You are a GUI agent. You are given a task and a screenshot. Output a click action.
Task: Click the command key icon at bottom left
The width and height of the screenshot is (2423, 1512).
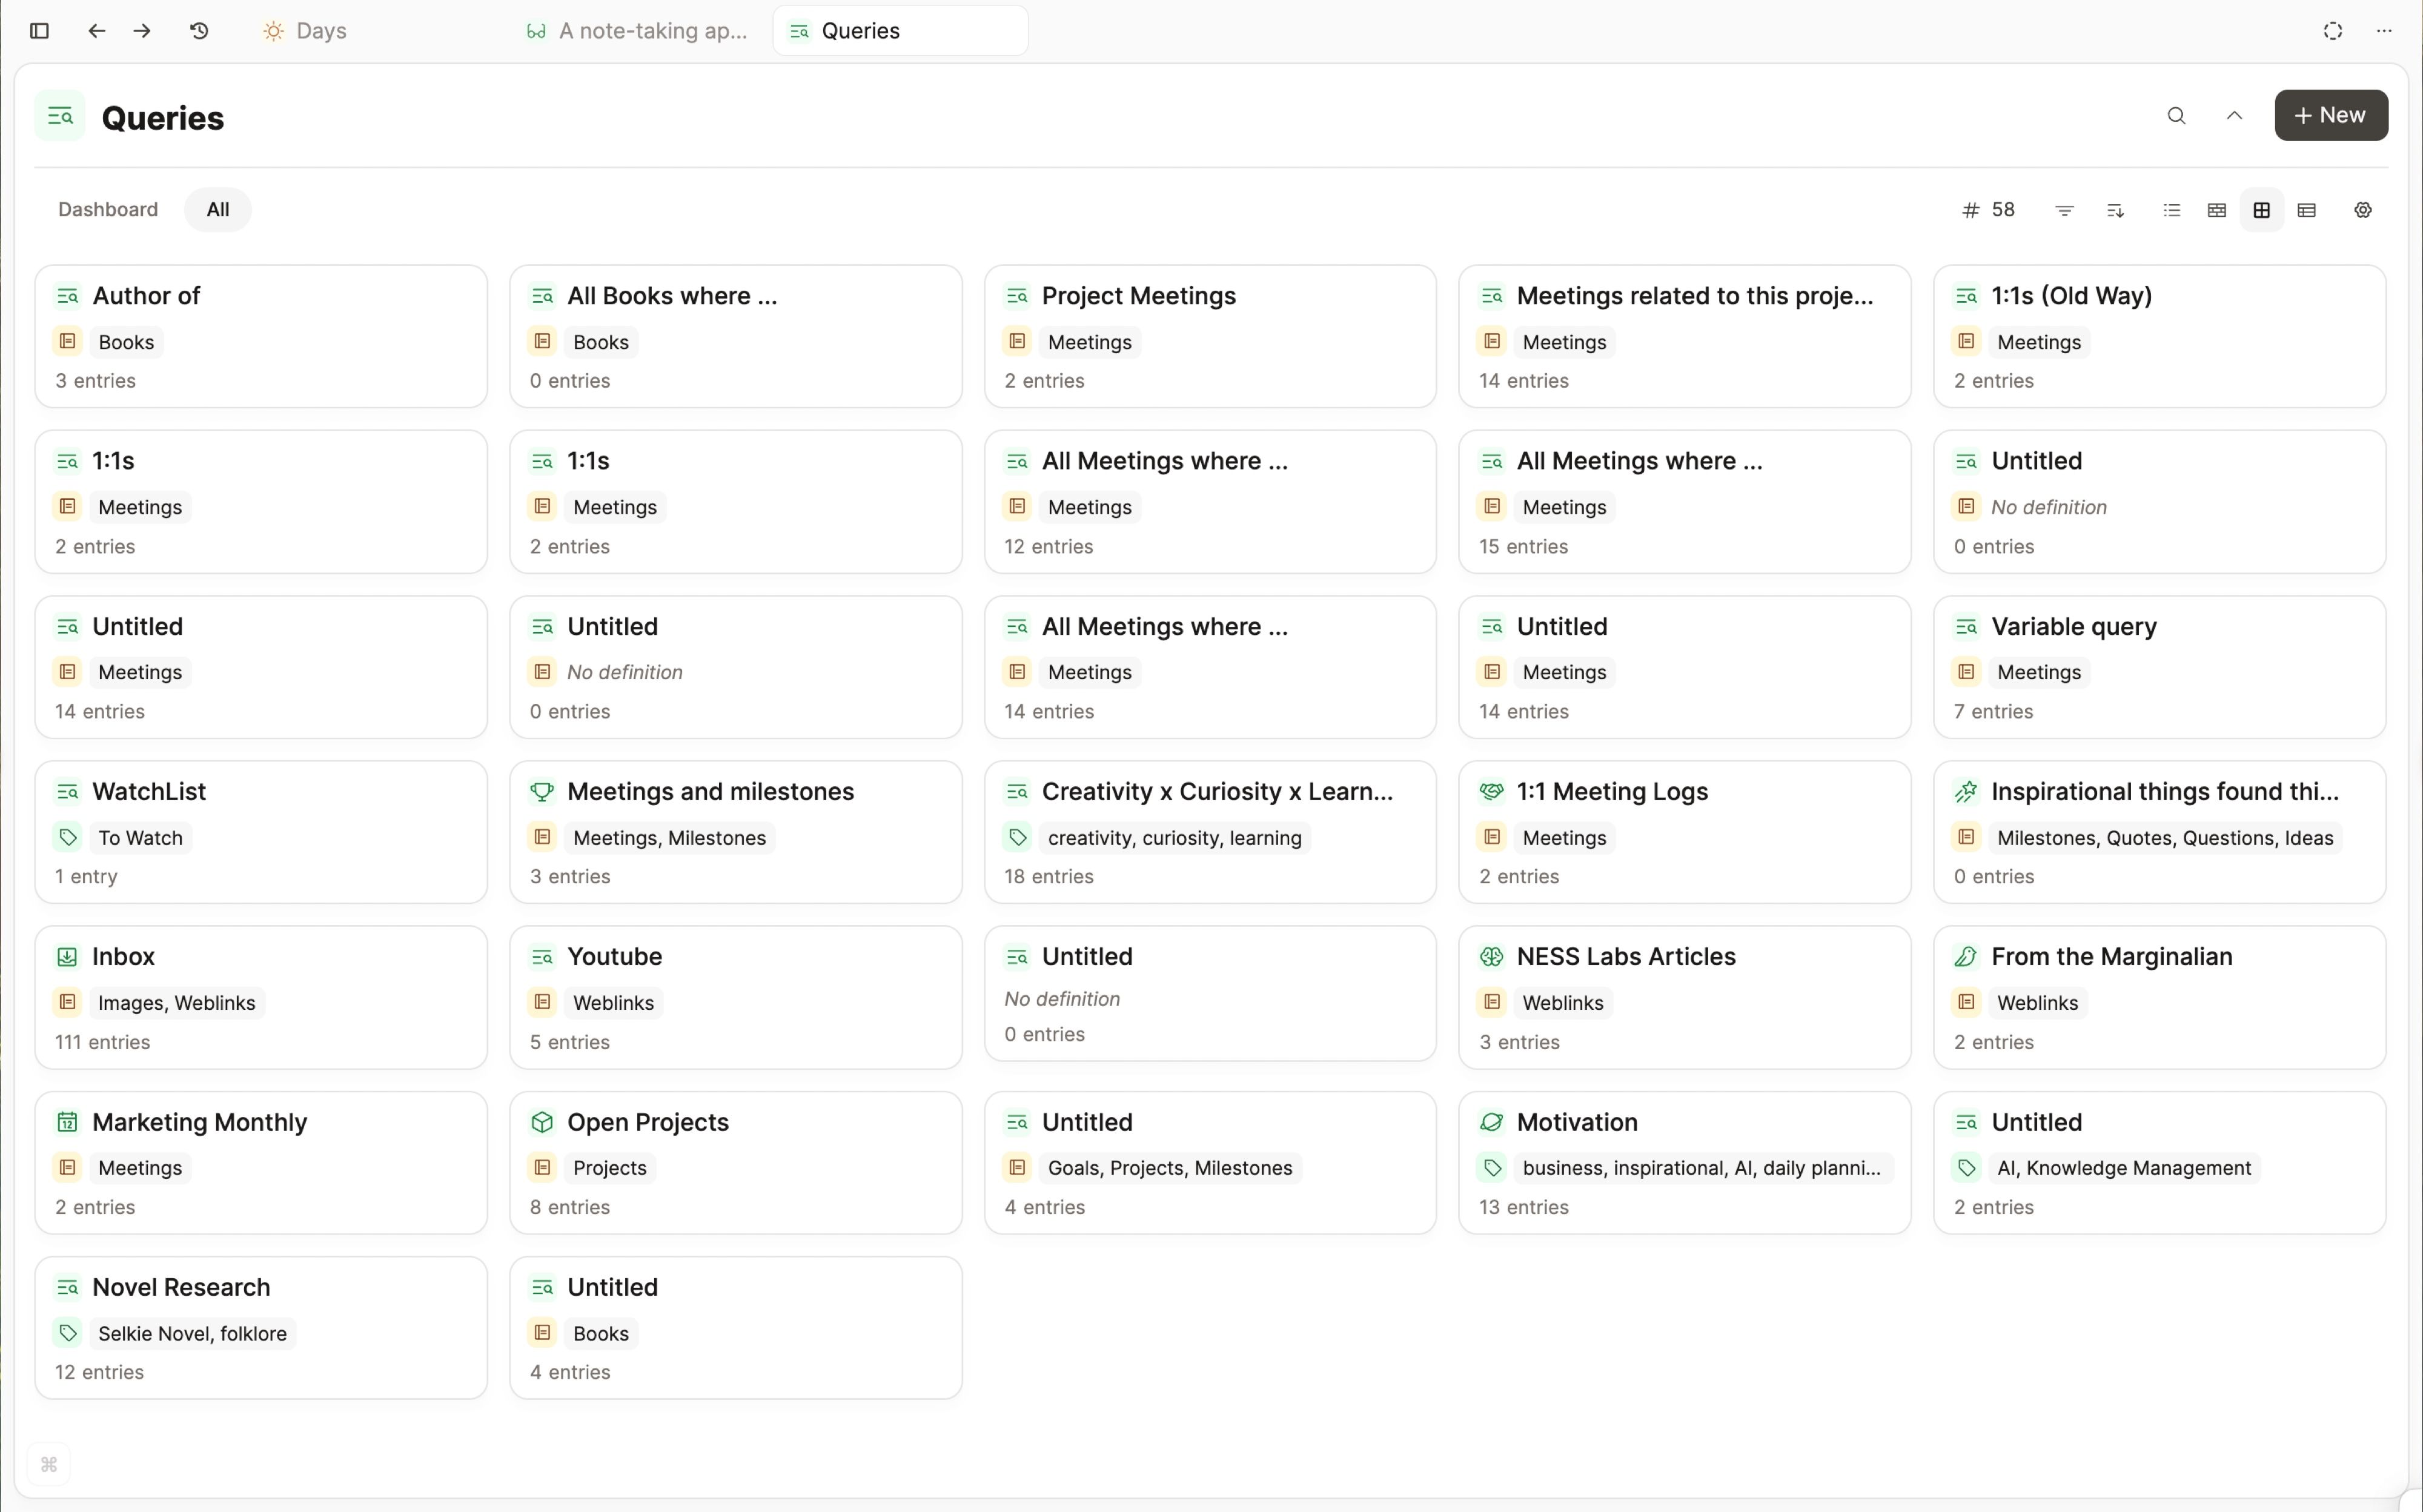point(49,1464)
